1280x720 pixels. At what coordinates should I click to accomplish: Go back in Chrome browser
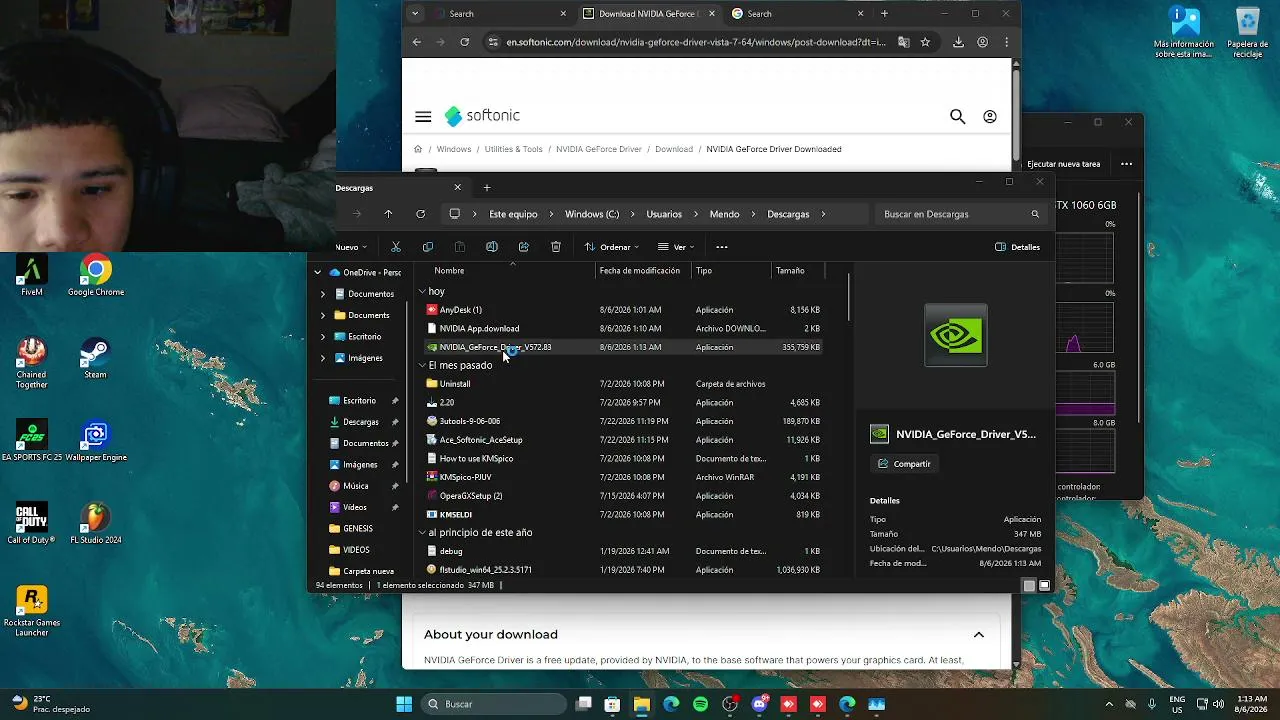[417, 42]
